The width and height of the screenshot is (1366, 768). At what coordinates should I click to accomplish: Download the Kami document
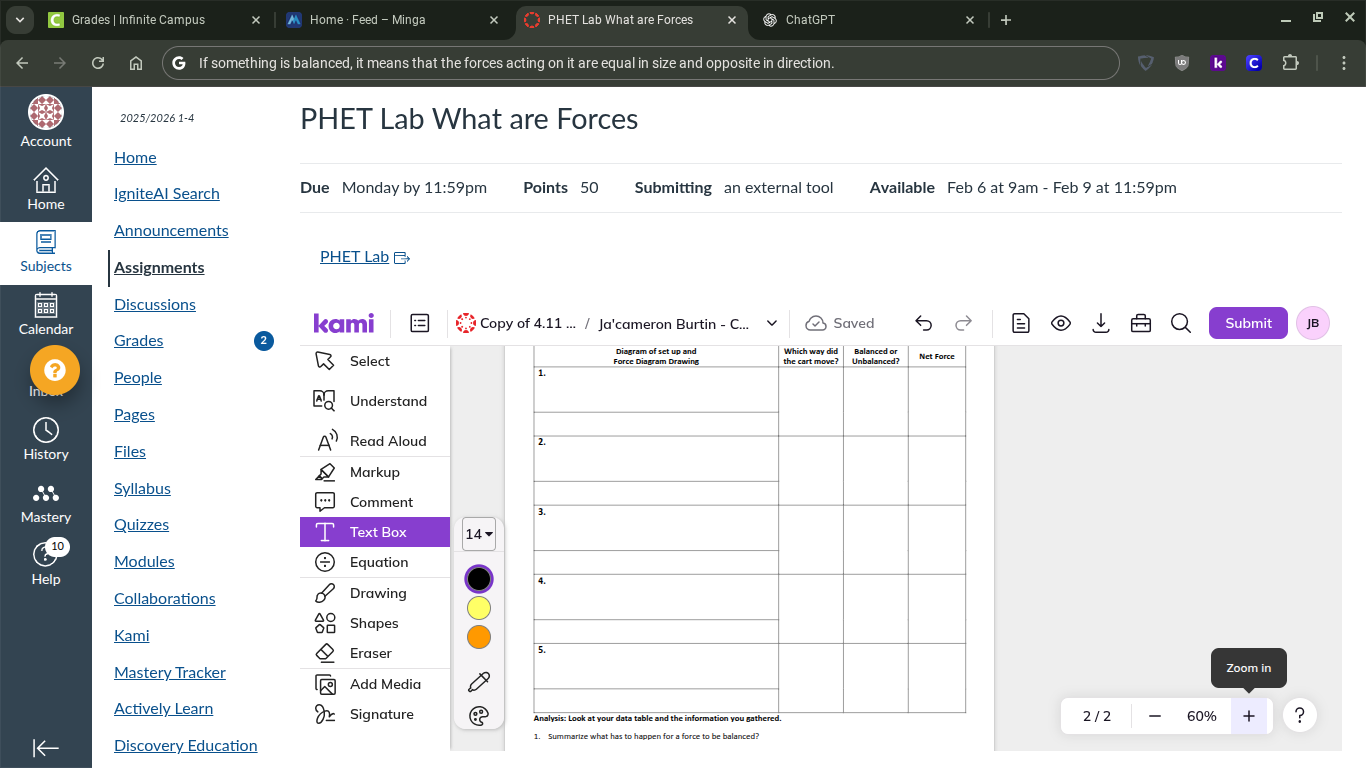click(1100, 323)
